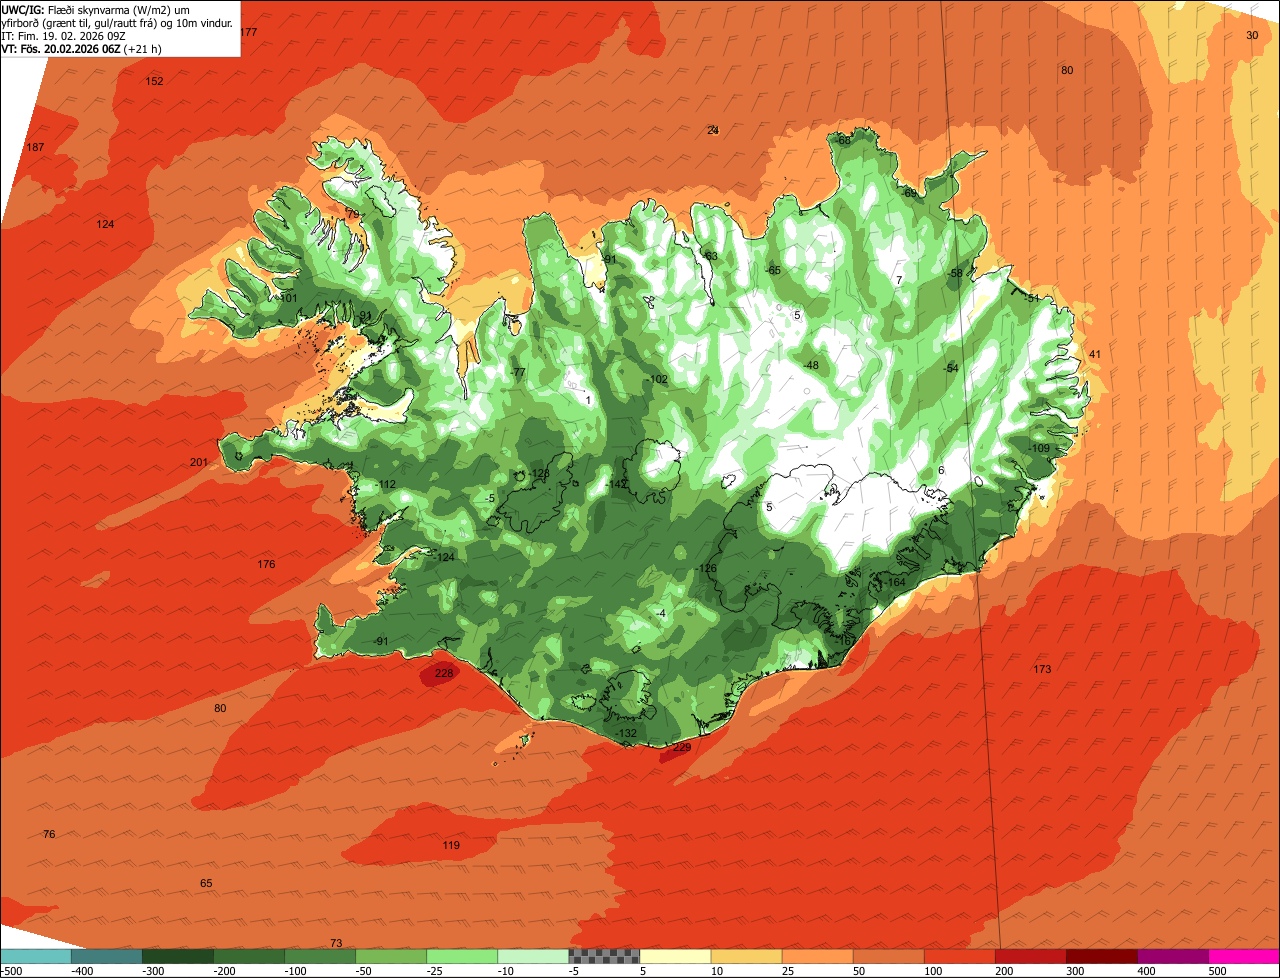Click the -400 to -300 dark teal legend swatch

tap(106, 956)
